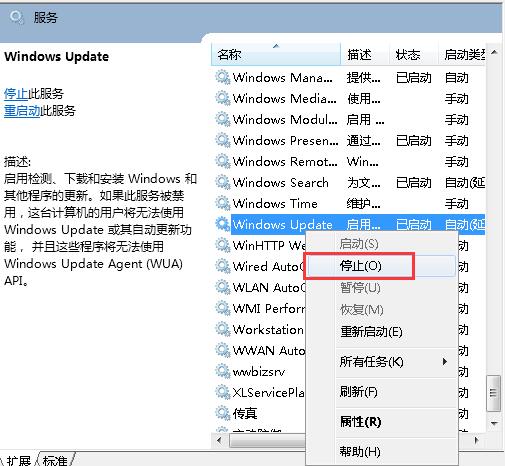
Task: Click the gear icon beside Windows Media... service
Action: [222, 98]
